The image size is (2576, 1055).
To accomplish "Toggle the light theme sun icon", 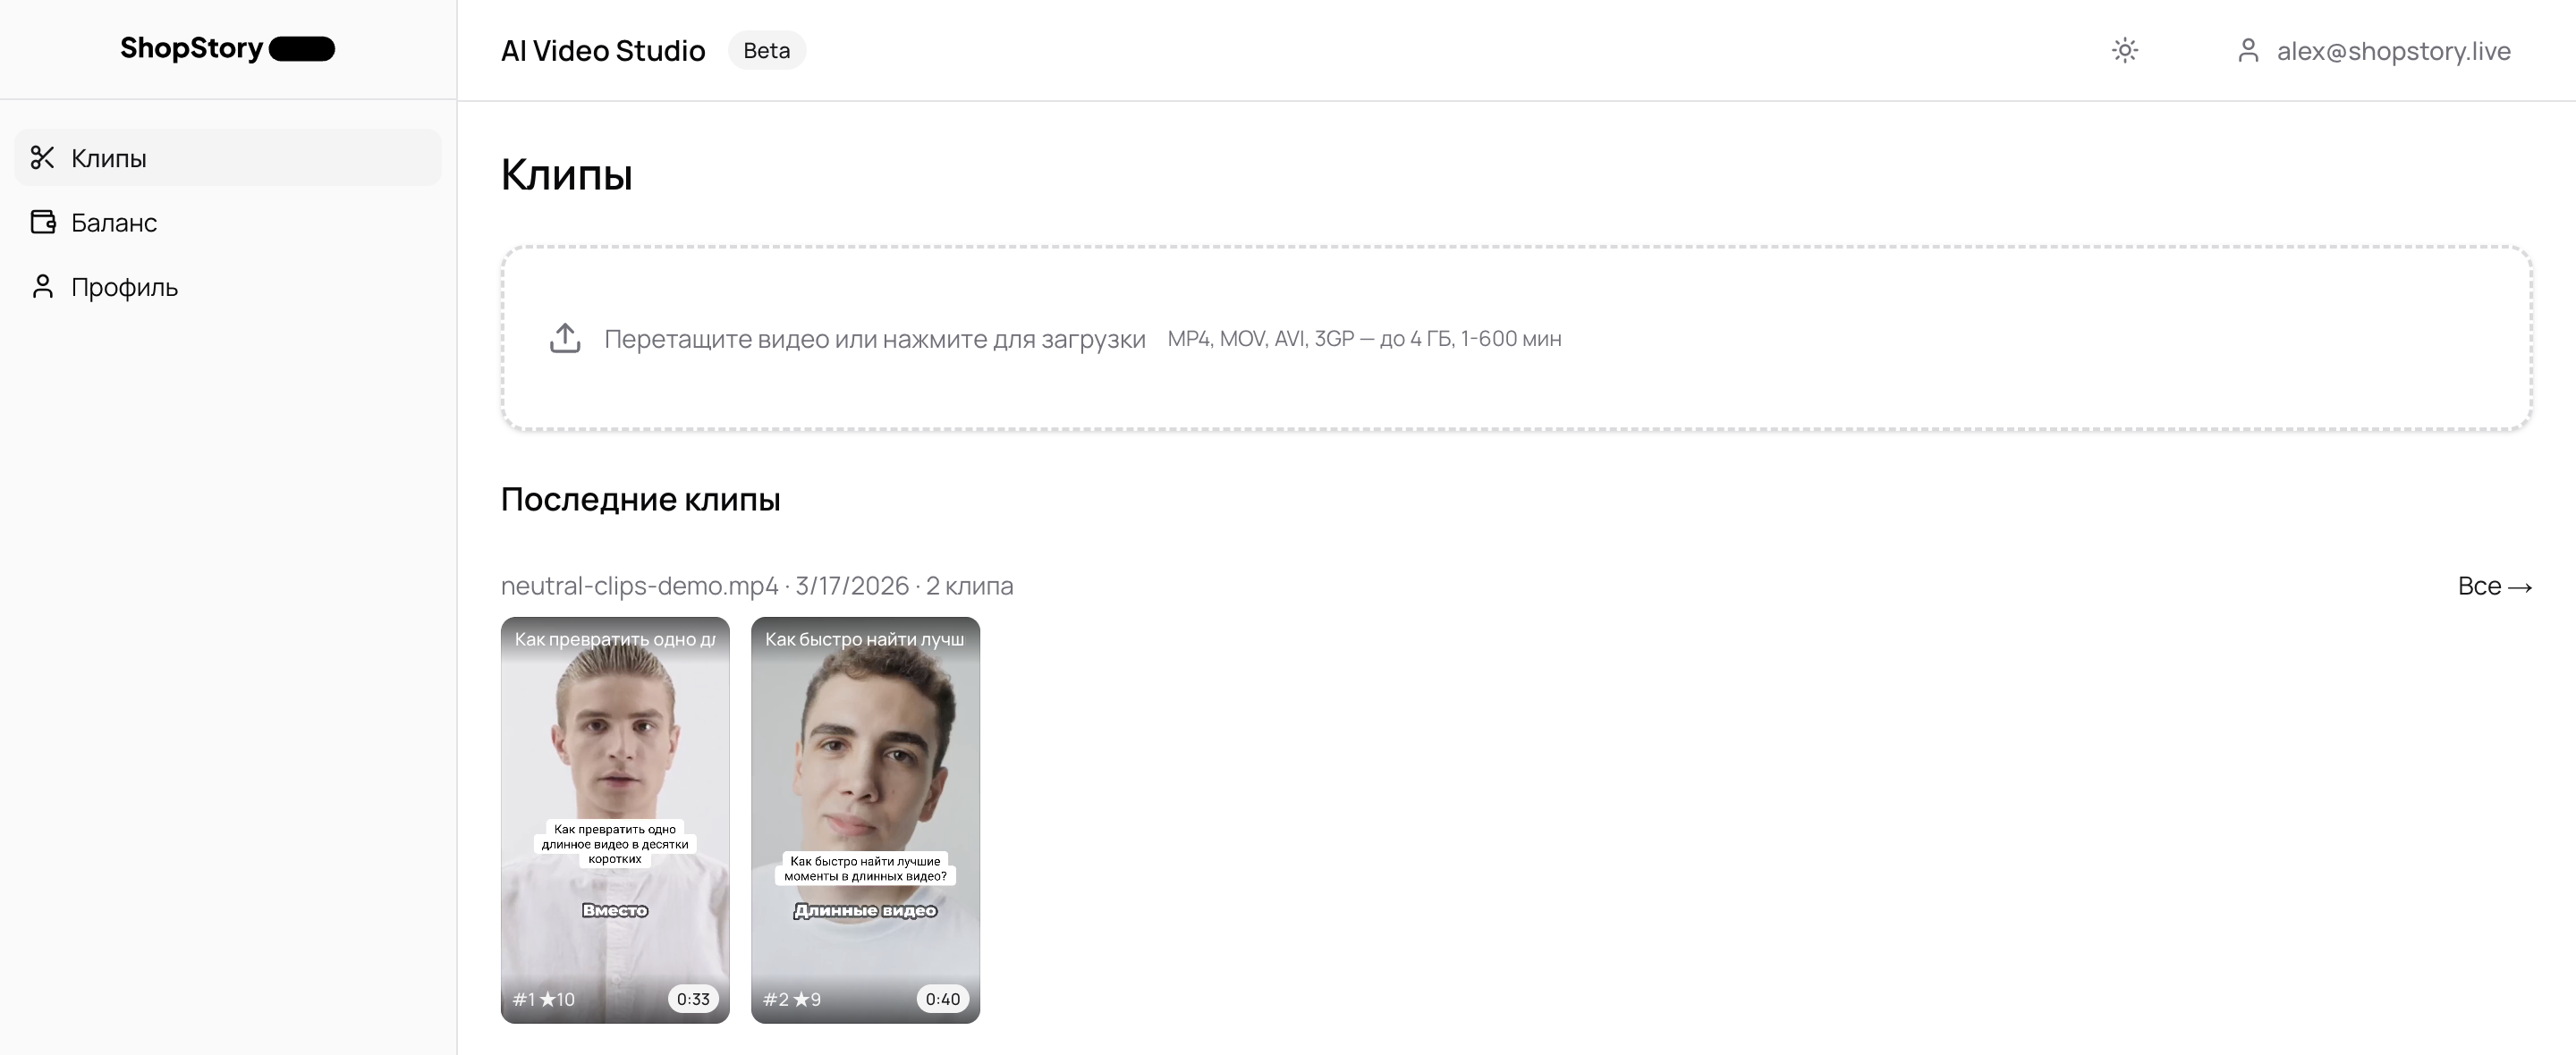I will coord(2125,51).
